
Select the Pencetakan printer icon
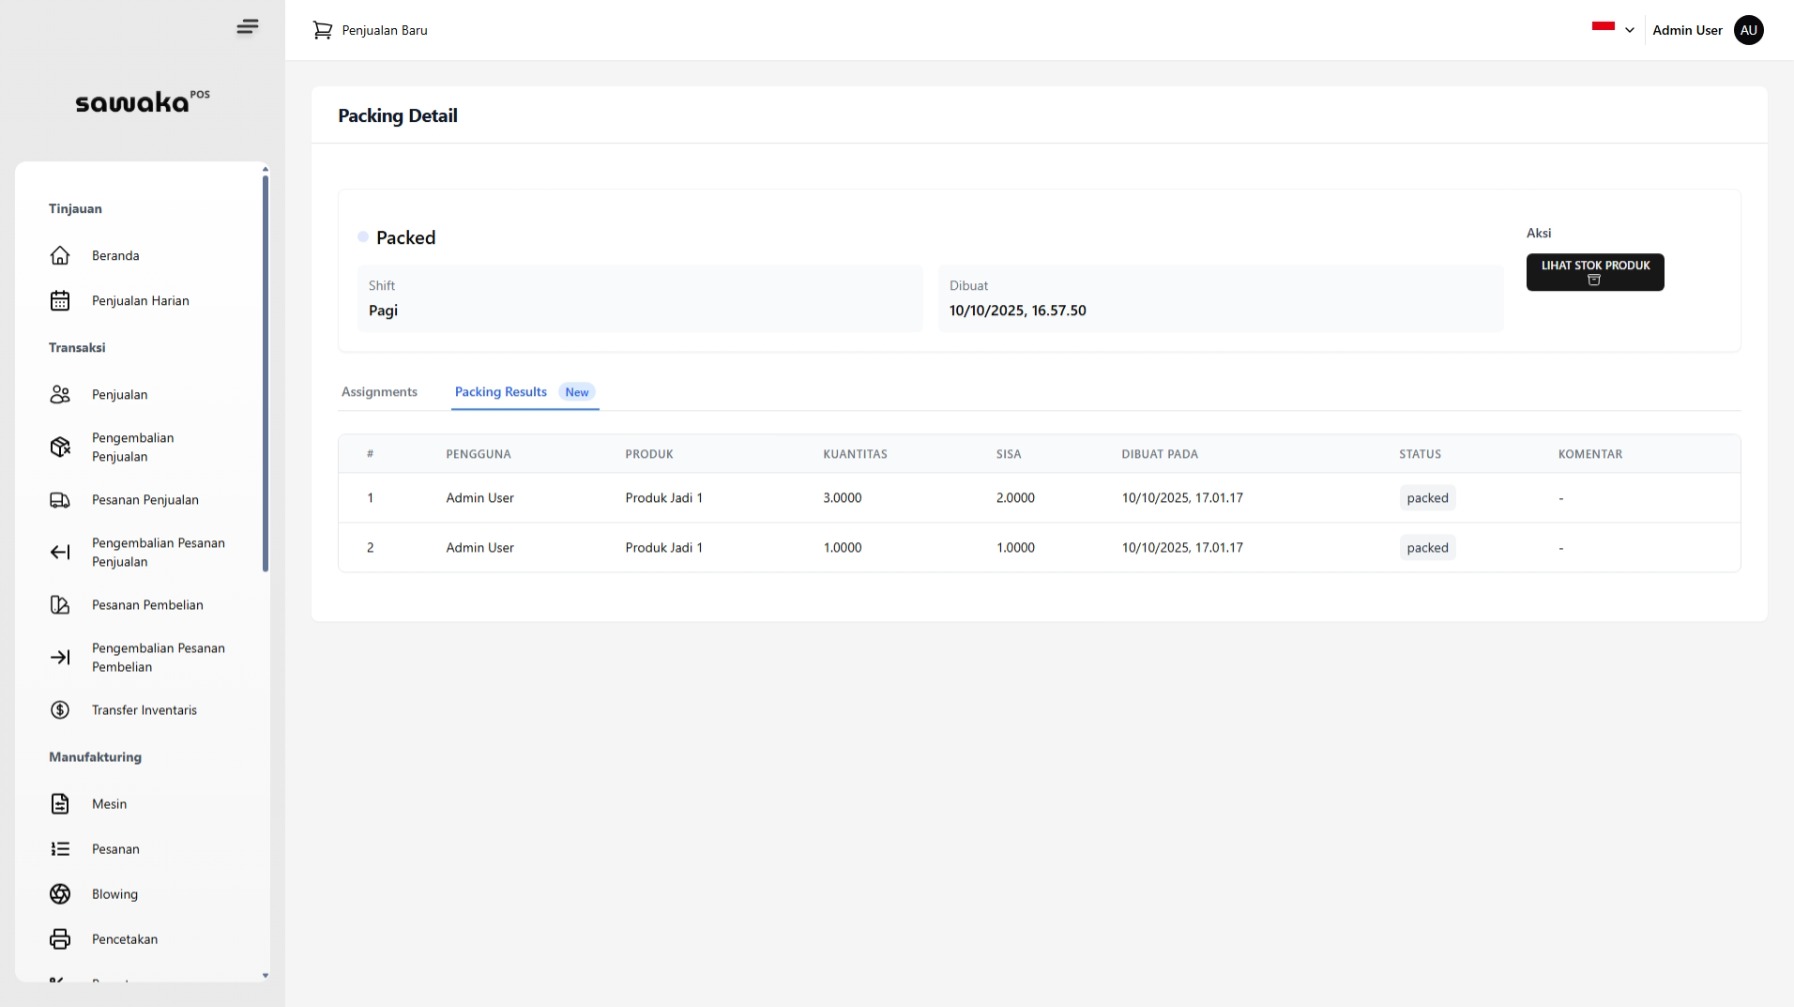(x=60, y=939)
